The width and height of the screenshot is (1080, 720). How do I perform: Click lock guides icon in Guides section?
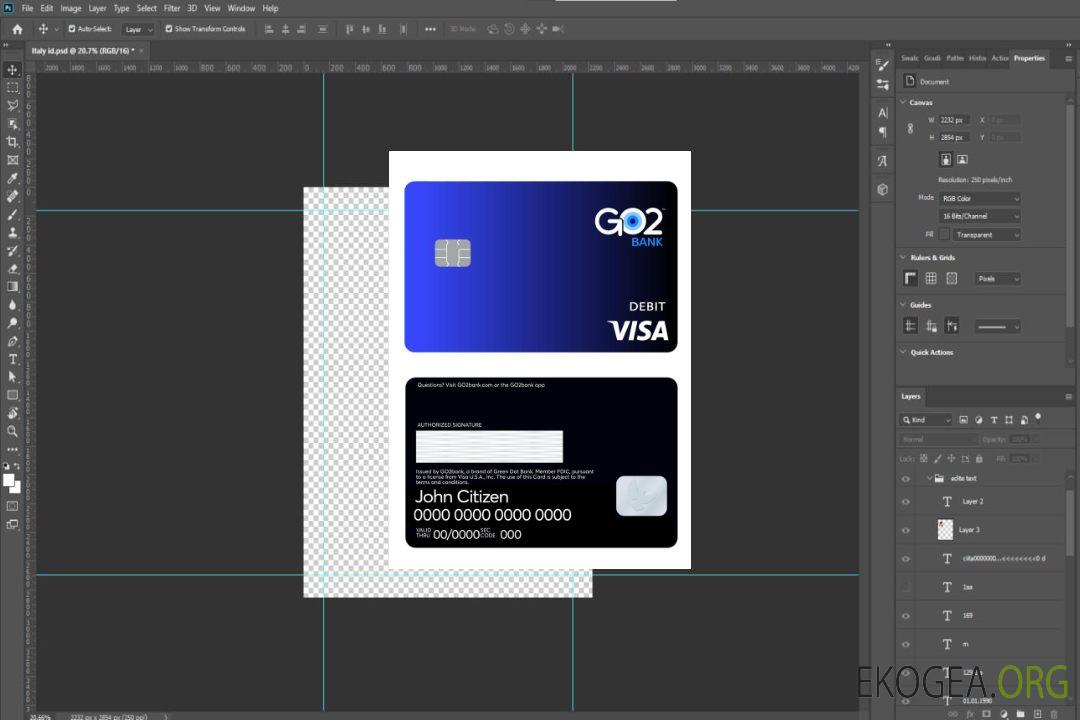(x=931, y=327)
